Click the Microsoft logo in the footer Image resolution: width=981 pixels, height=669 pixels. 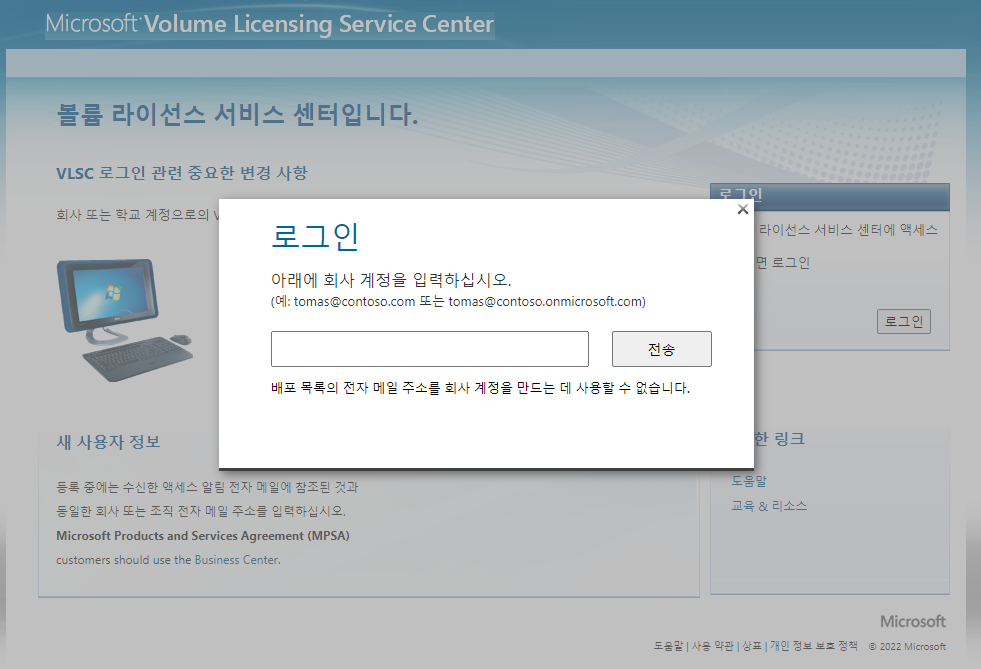click(913, 621)
